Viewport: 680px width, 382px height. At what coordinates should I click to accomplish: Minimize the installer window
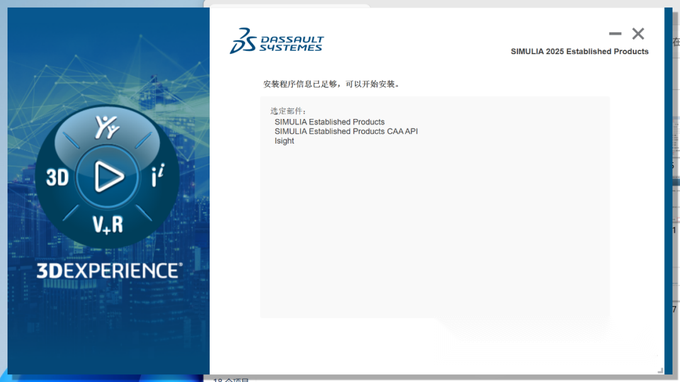click(615, 33)
